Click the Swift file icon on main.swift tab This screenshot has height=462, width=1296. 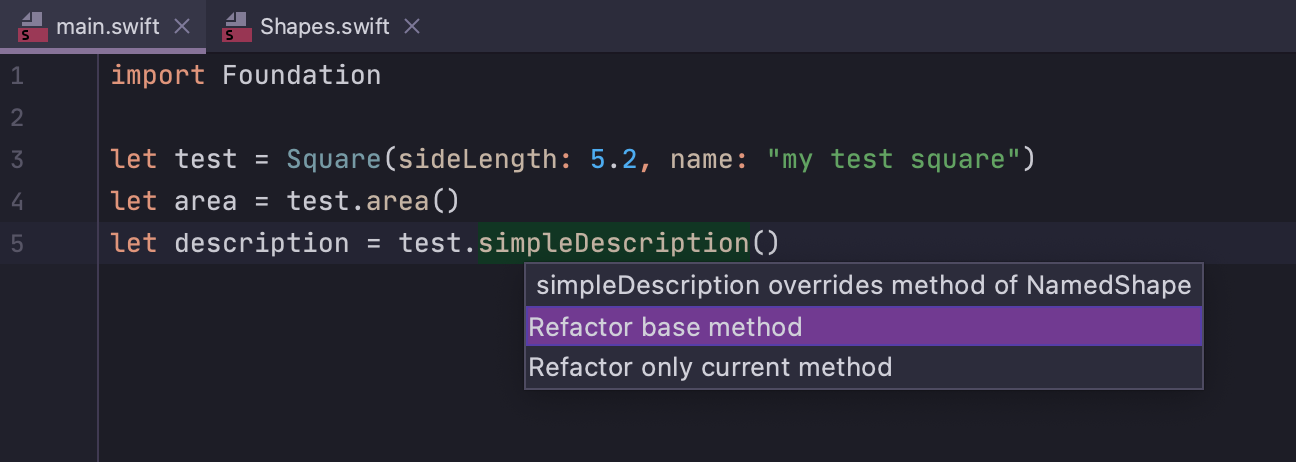tap(32, 27)
